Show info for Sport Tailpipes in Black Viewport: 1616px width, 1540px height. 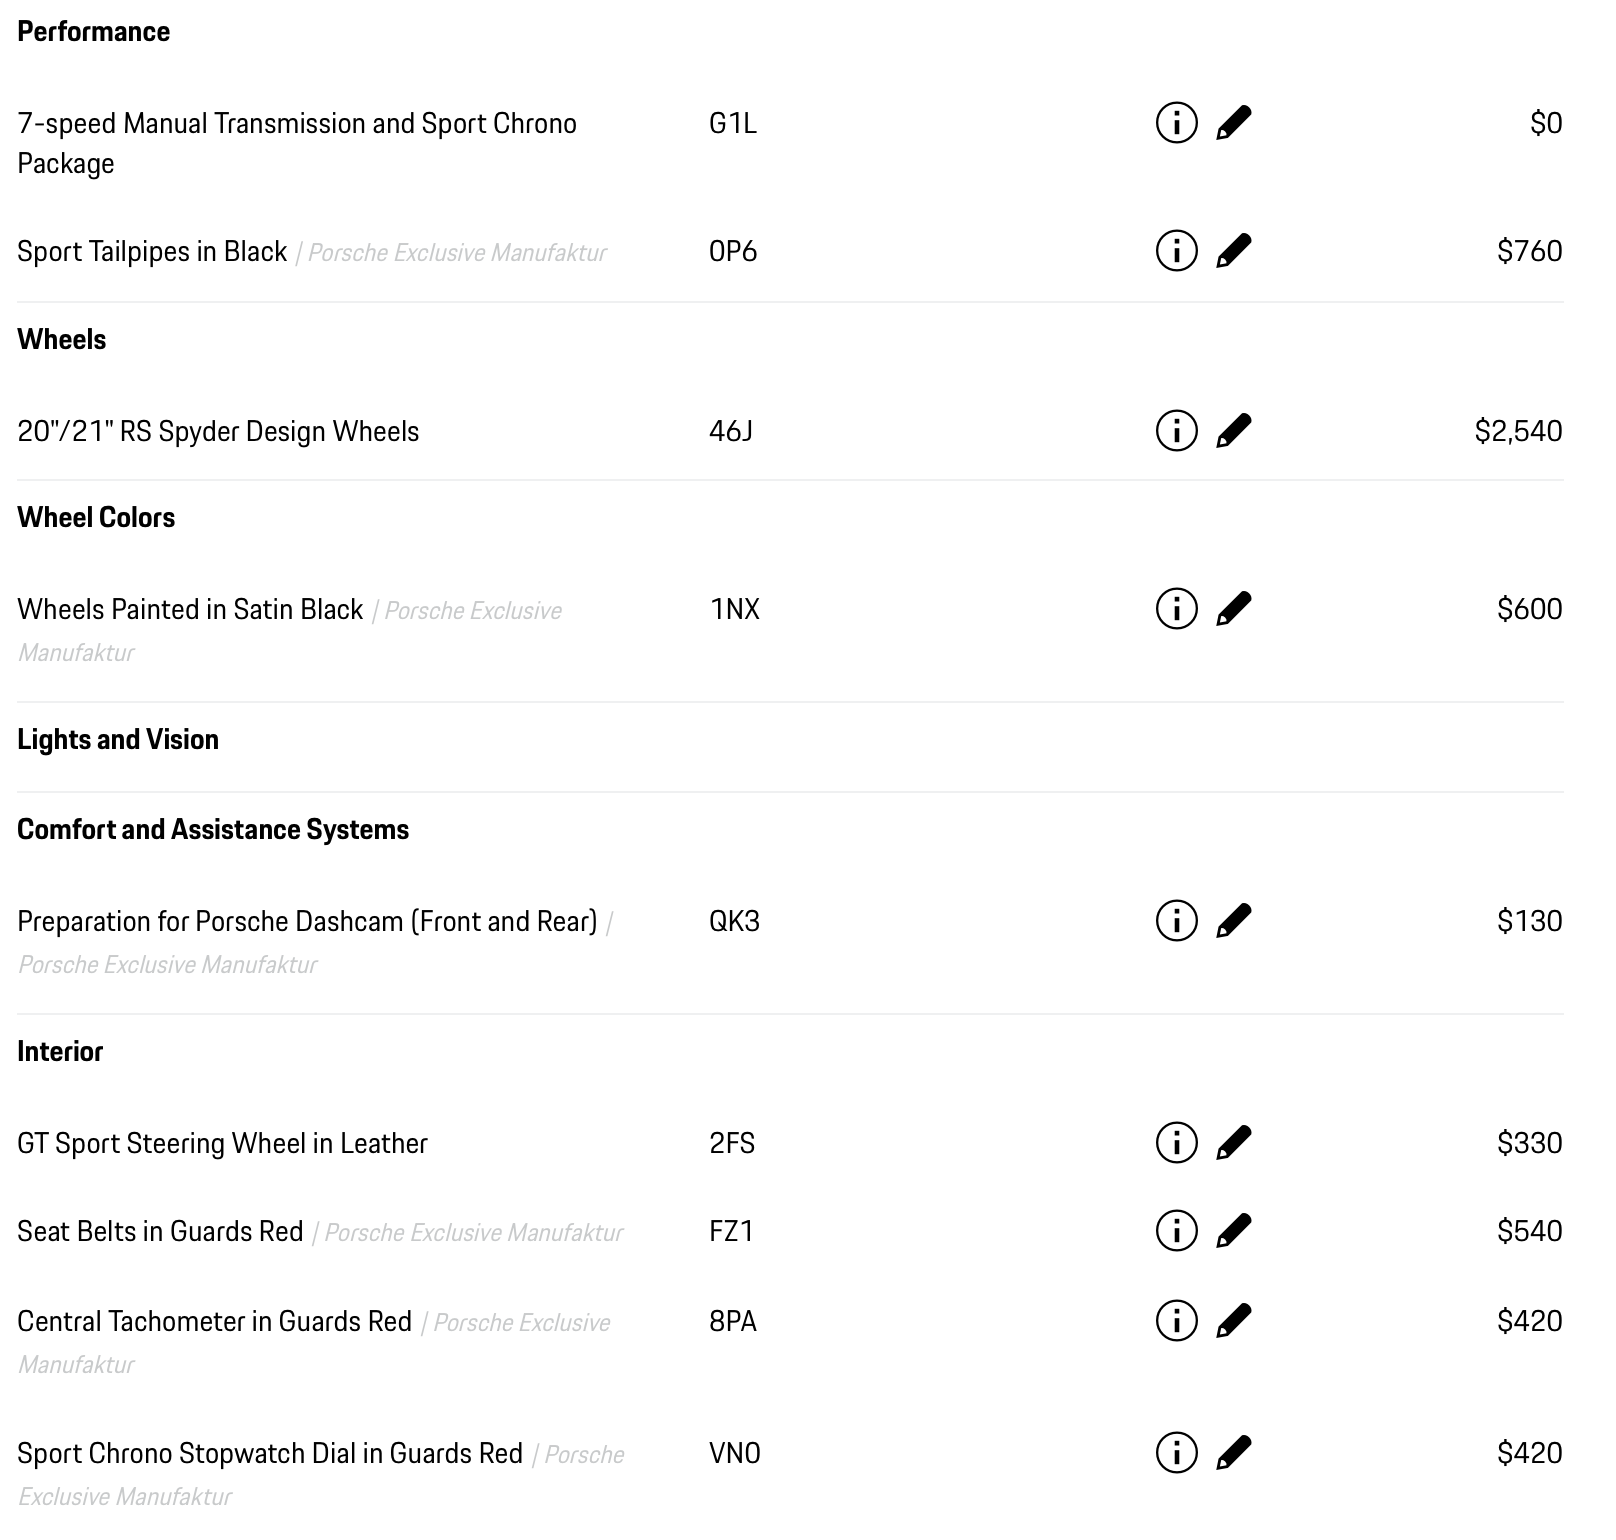[x=1176, y=251]
